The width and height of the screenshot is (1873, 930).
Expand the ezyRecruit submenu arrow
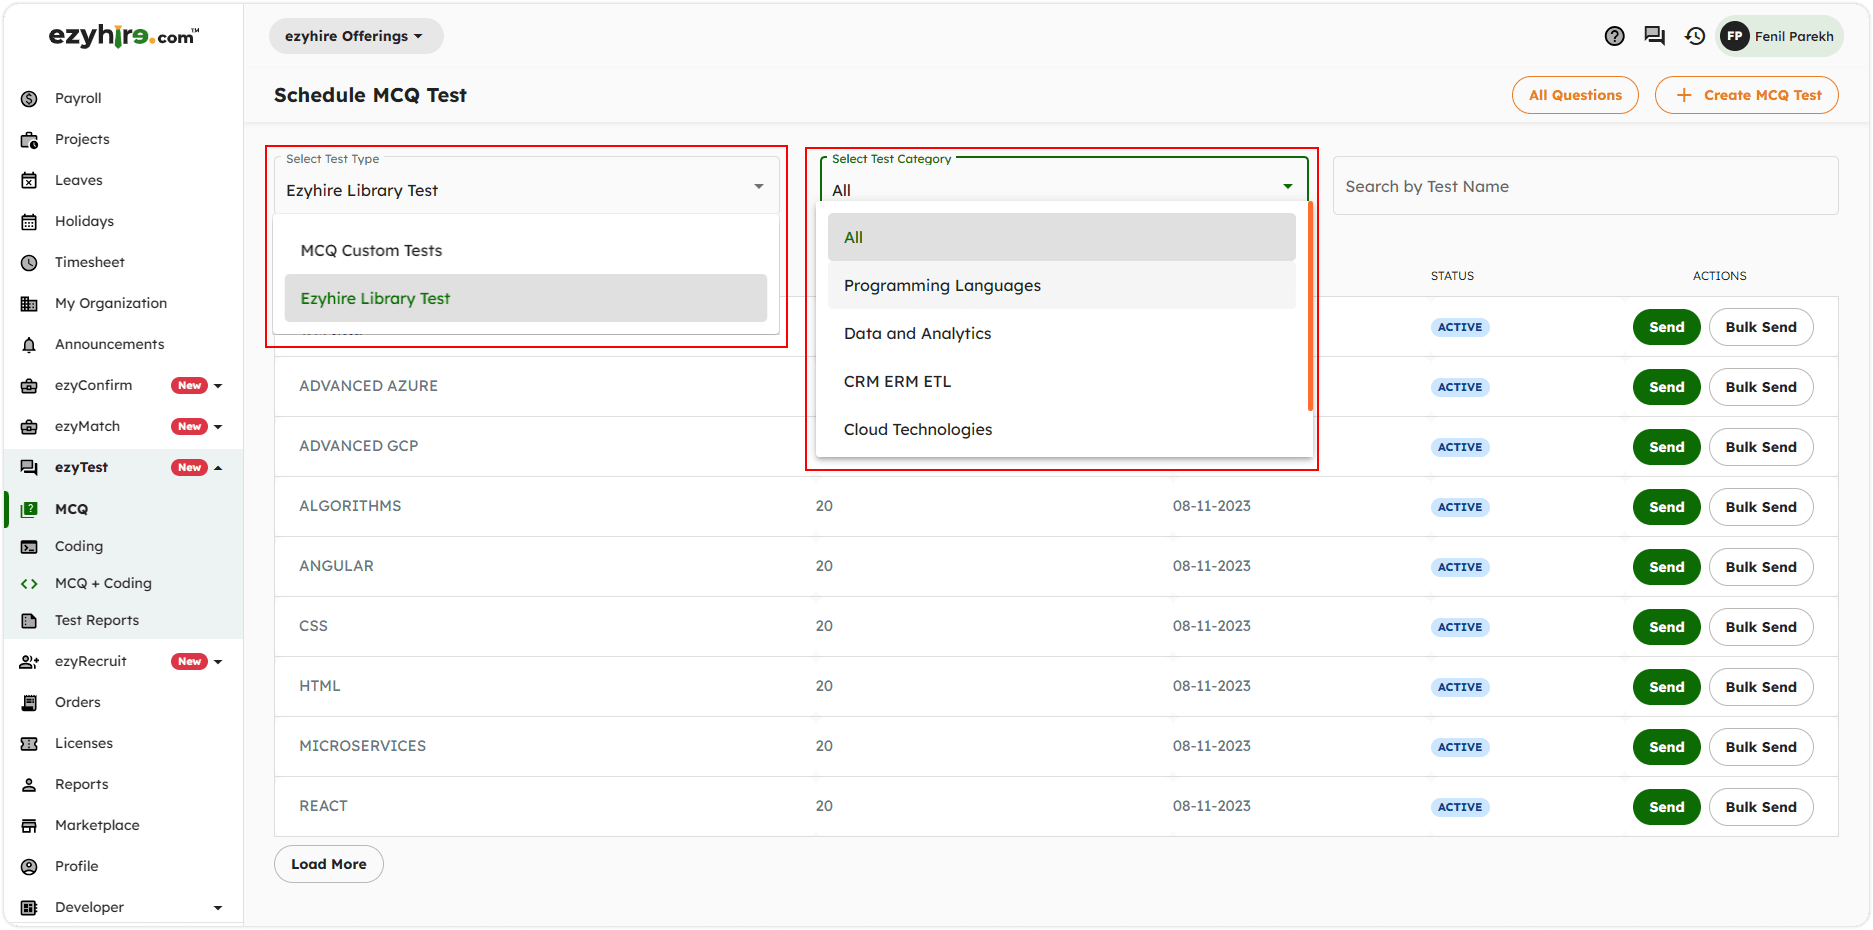tap(218, 661)
